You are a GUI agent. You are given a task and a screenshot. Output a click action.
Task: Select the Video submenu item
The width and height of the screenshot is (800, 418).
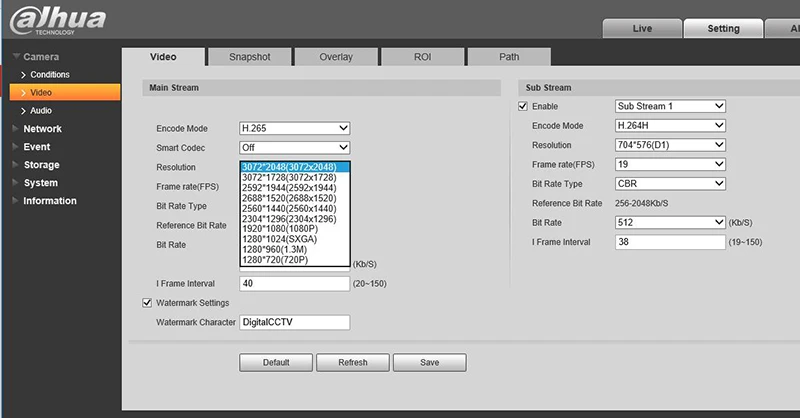65,92
